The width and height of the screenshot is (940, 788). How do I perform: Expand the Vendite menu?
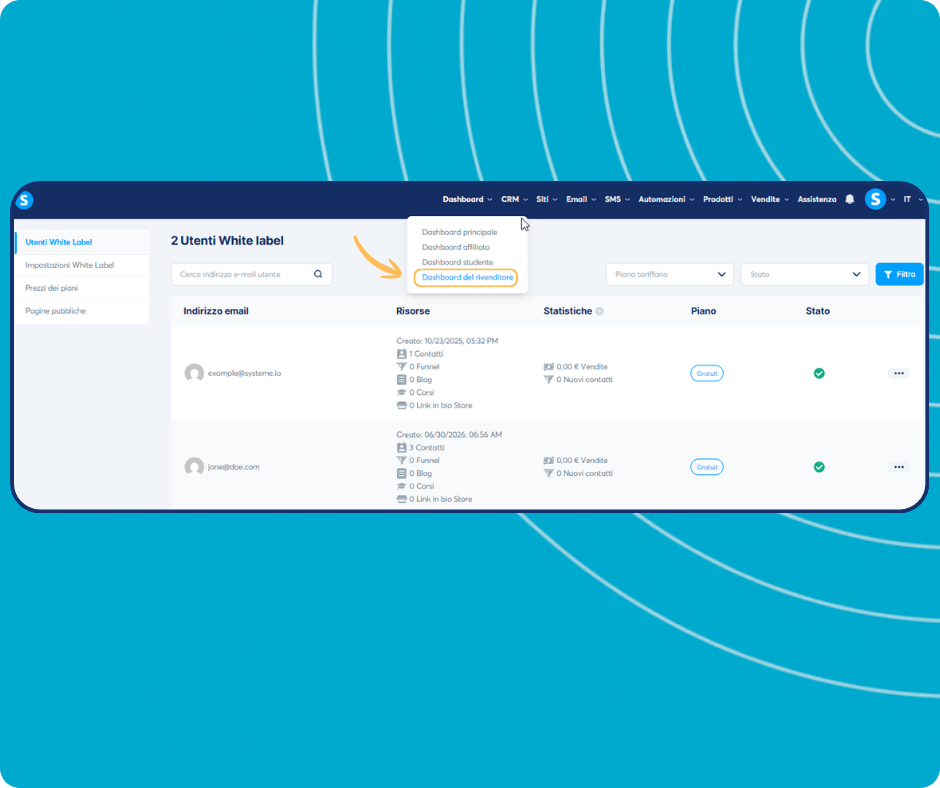(x=770, y=199)
